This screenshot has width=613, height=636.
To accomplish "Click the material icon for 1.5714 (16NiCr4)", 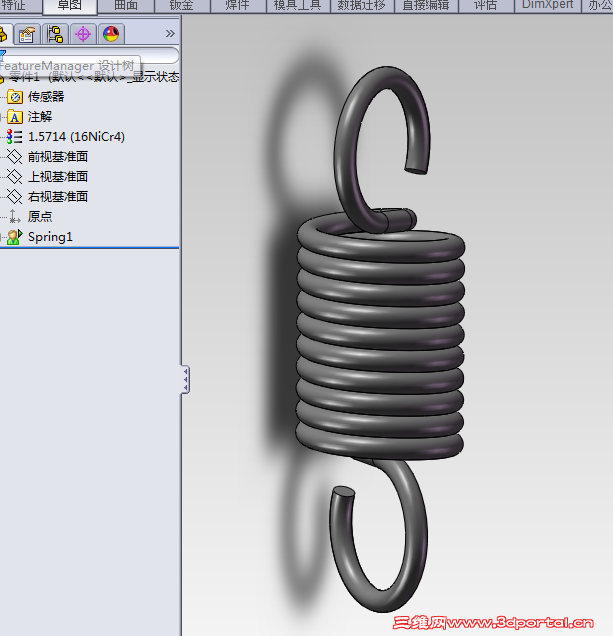I will (15, 137).
